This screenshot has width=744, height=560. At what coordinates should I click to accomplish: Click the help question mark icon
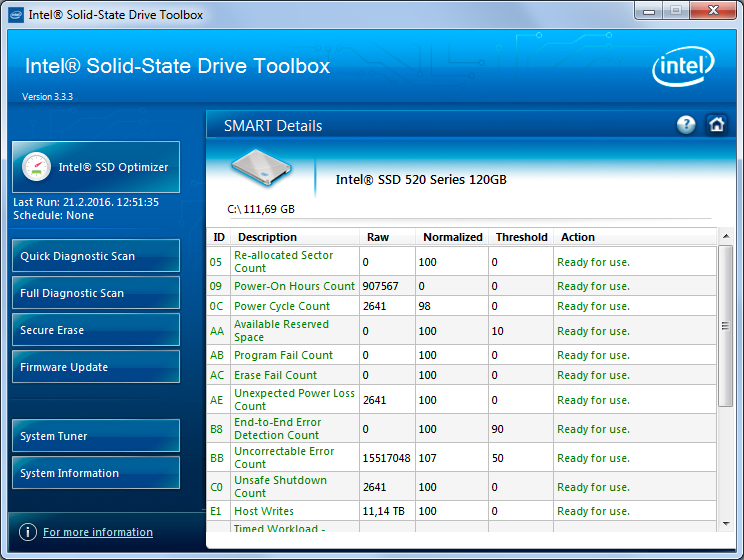(x=686, y=125)
